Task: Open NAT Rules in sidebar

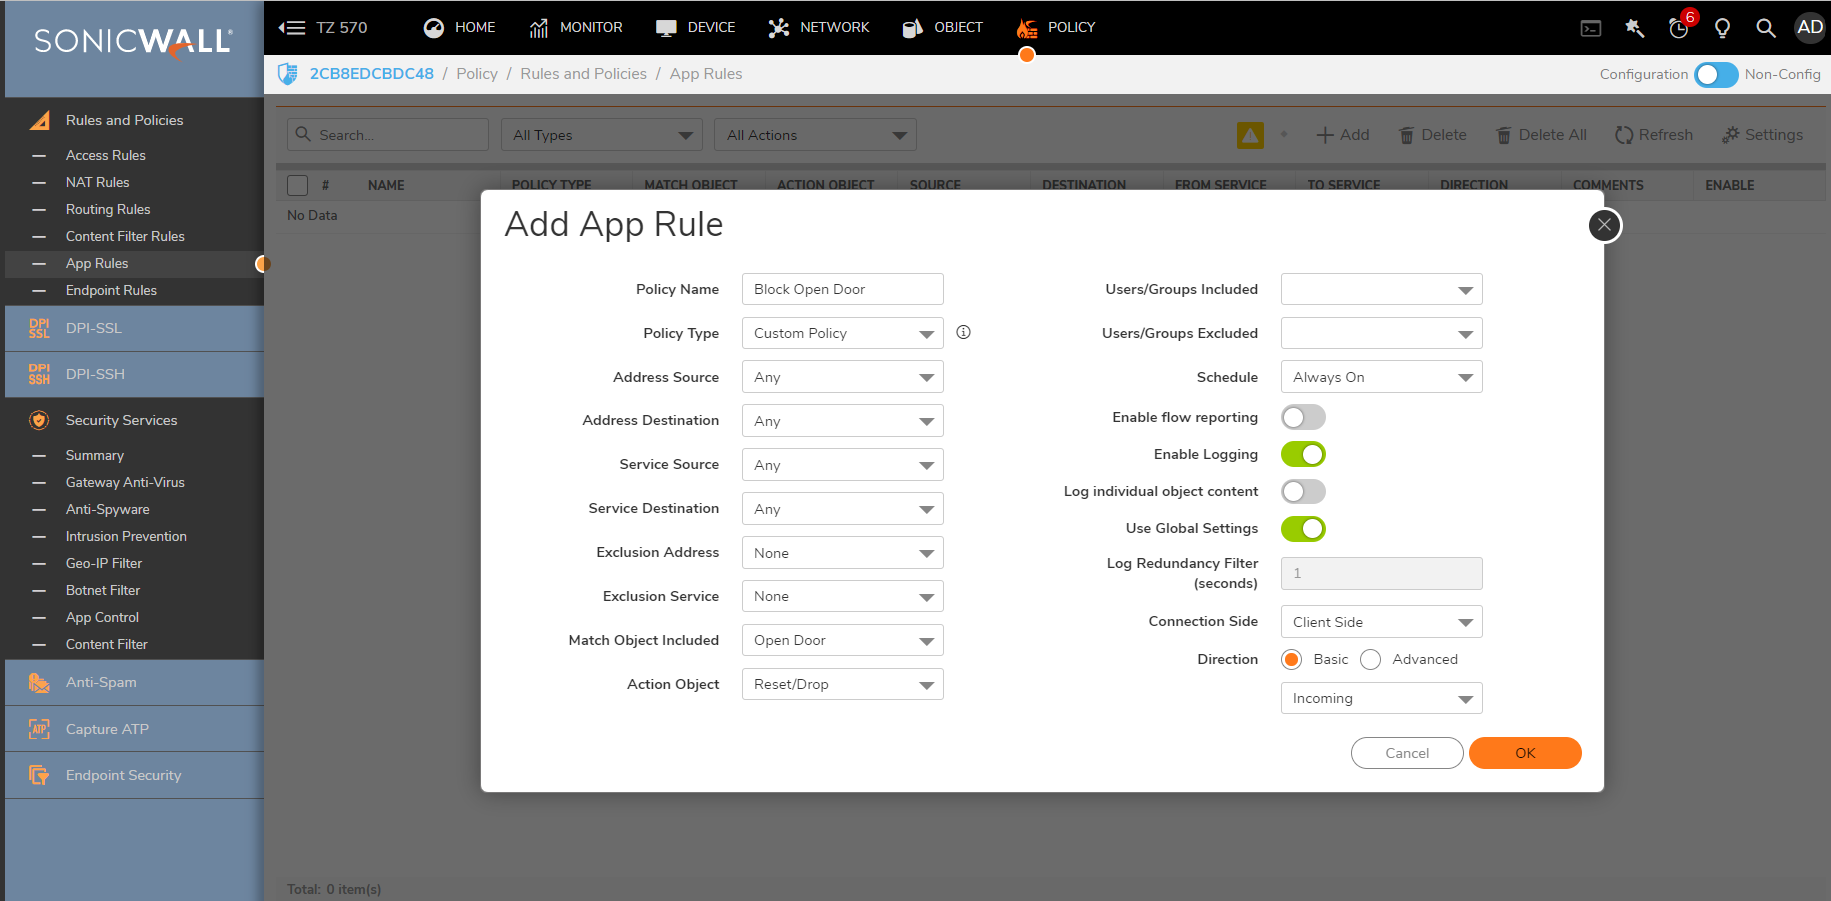Action: pyautogui.click(x=97, y=182)
